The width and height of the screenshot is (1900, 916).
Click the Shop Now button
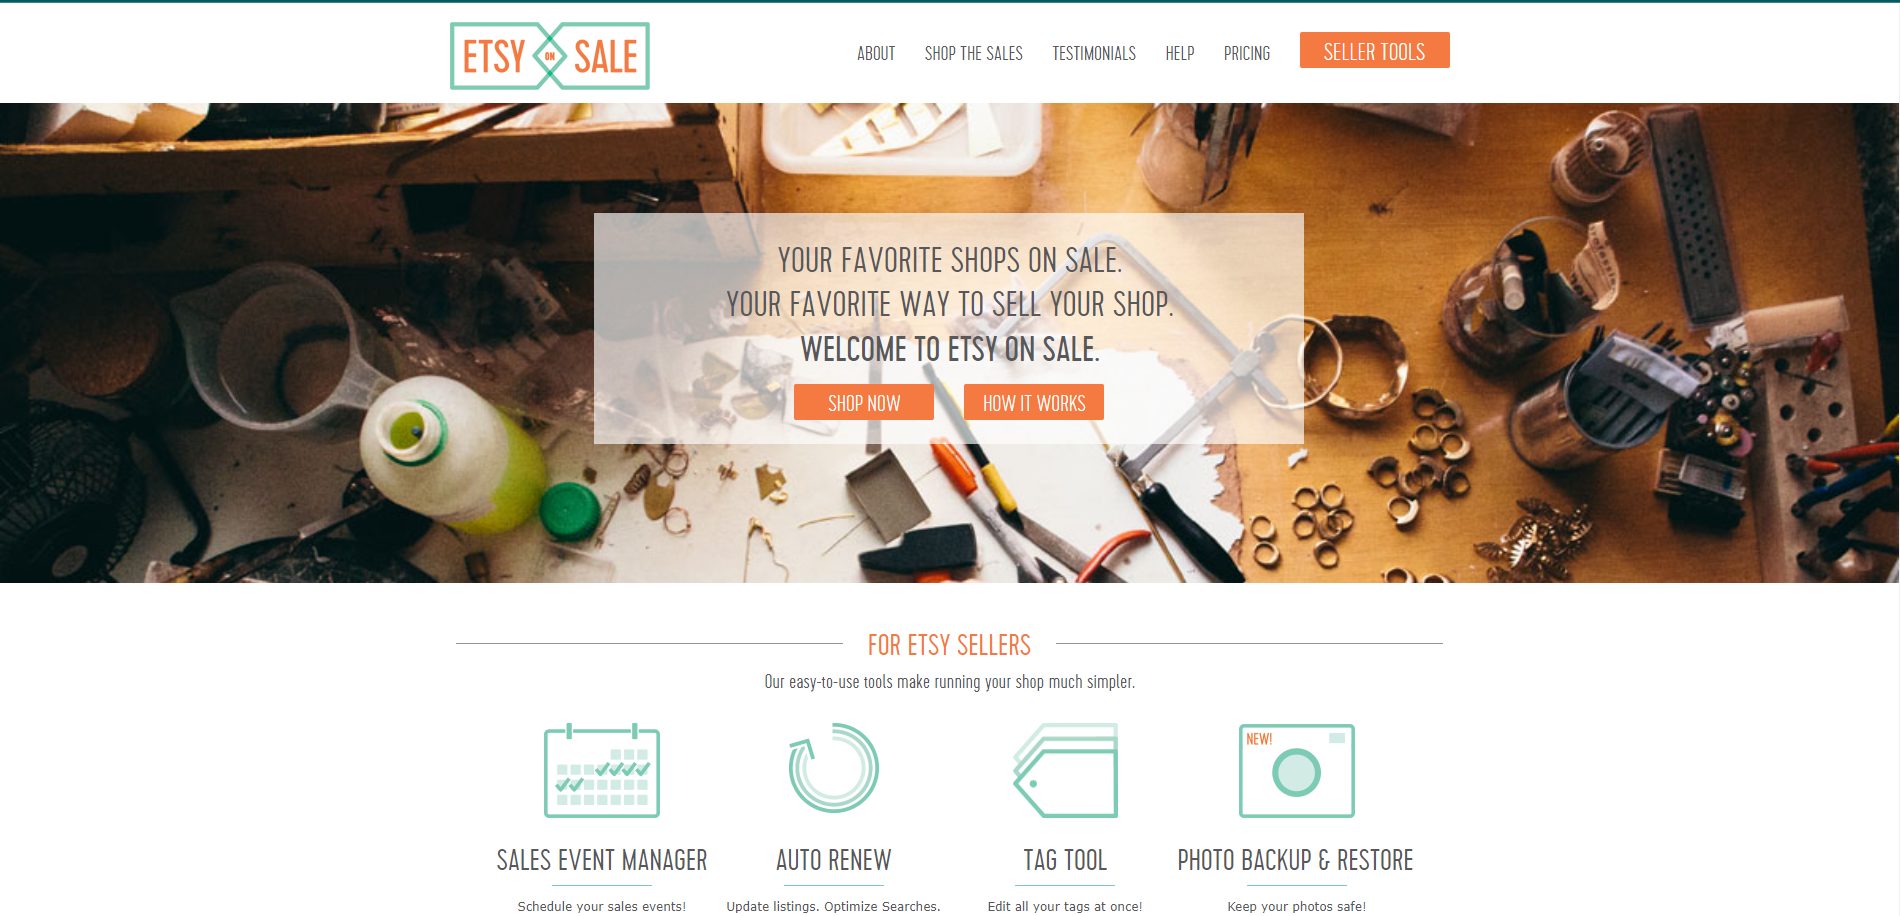point(864,402)
